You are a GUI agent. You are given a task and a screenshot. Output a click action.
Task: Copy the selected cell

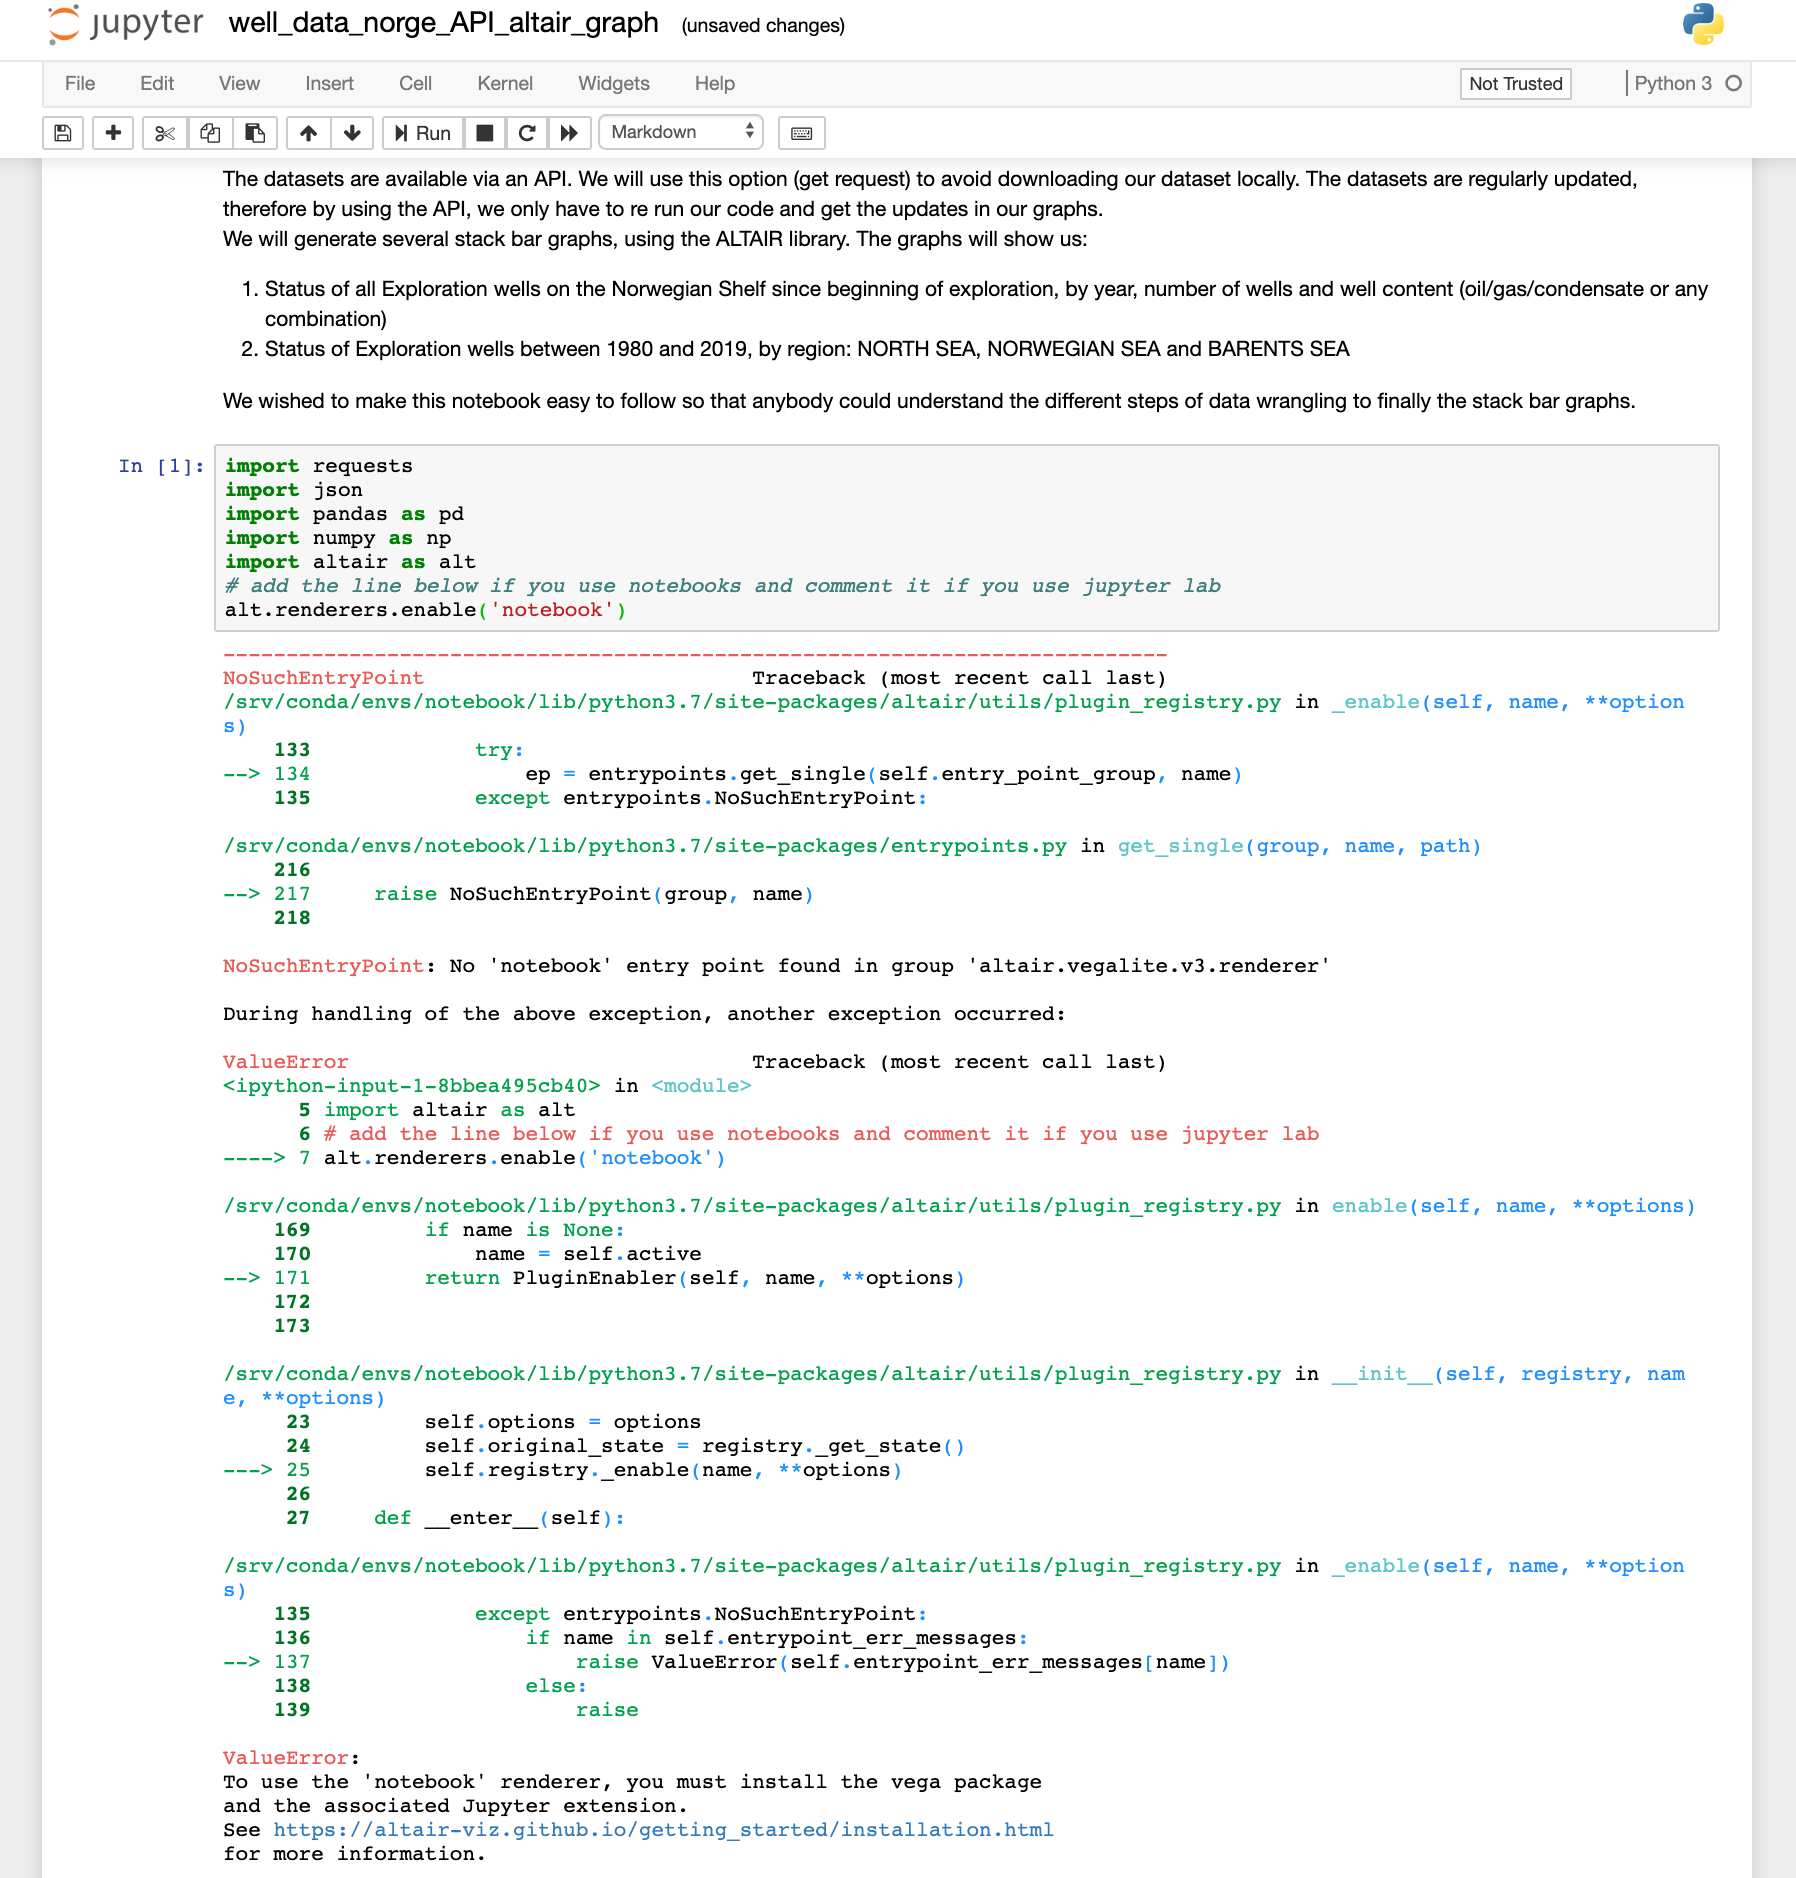[210, 132]
